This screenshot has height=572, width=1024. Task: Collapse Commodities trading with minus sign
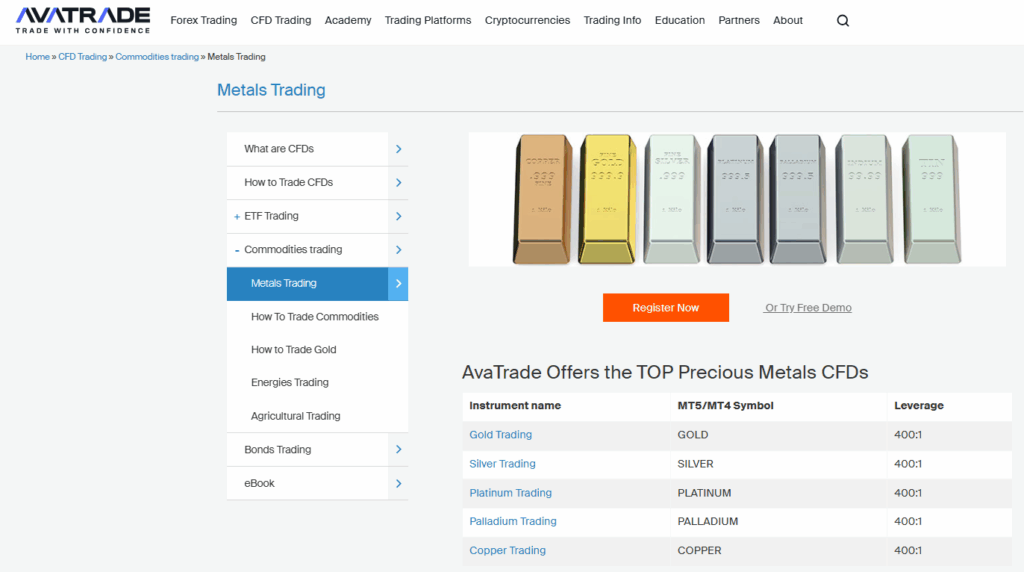[236, 250]
